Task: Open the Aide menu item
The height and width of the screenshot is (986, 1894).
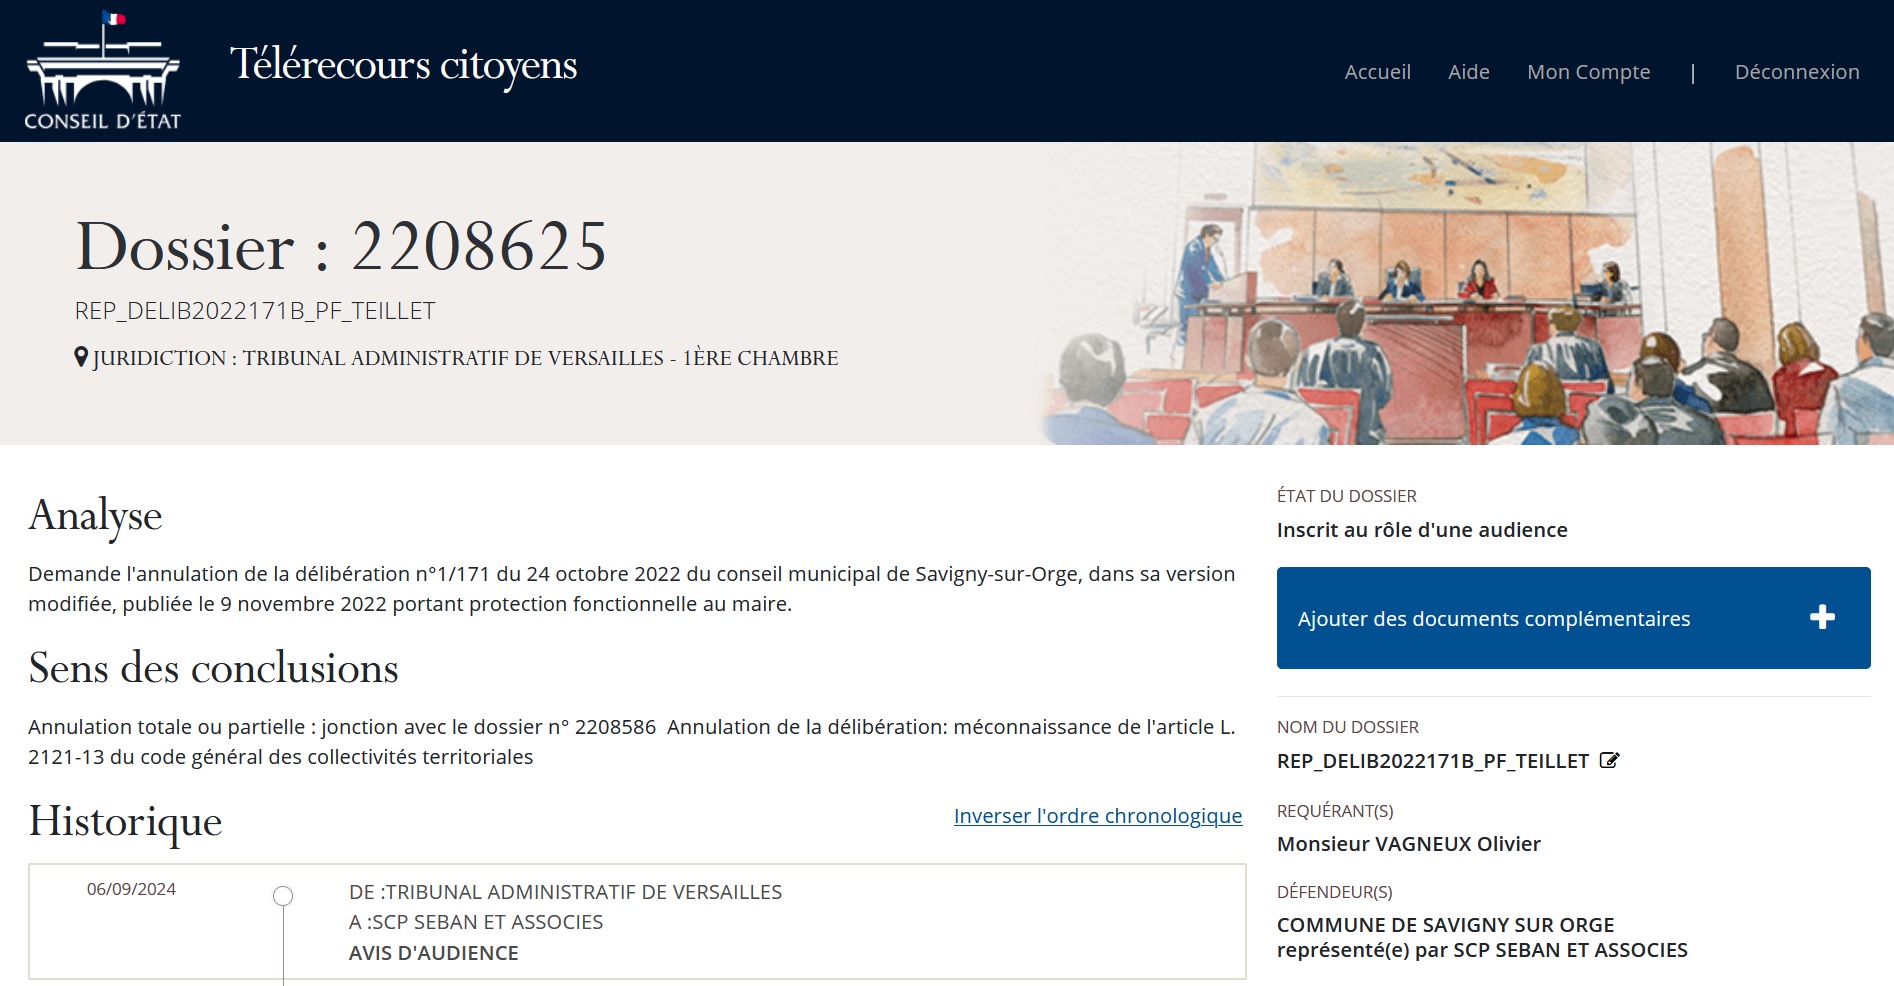Action: pos(1468,72)
